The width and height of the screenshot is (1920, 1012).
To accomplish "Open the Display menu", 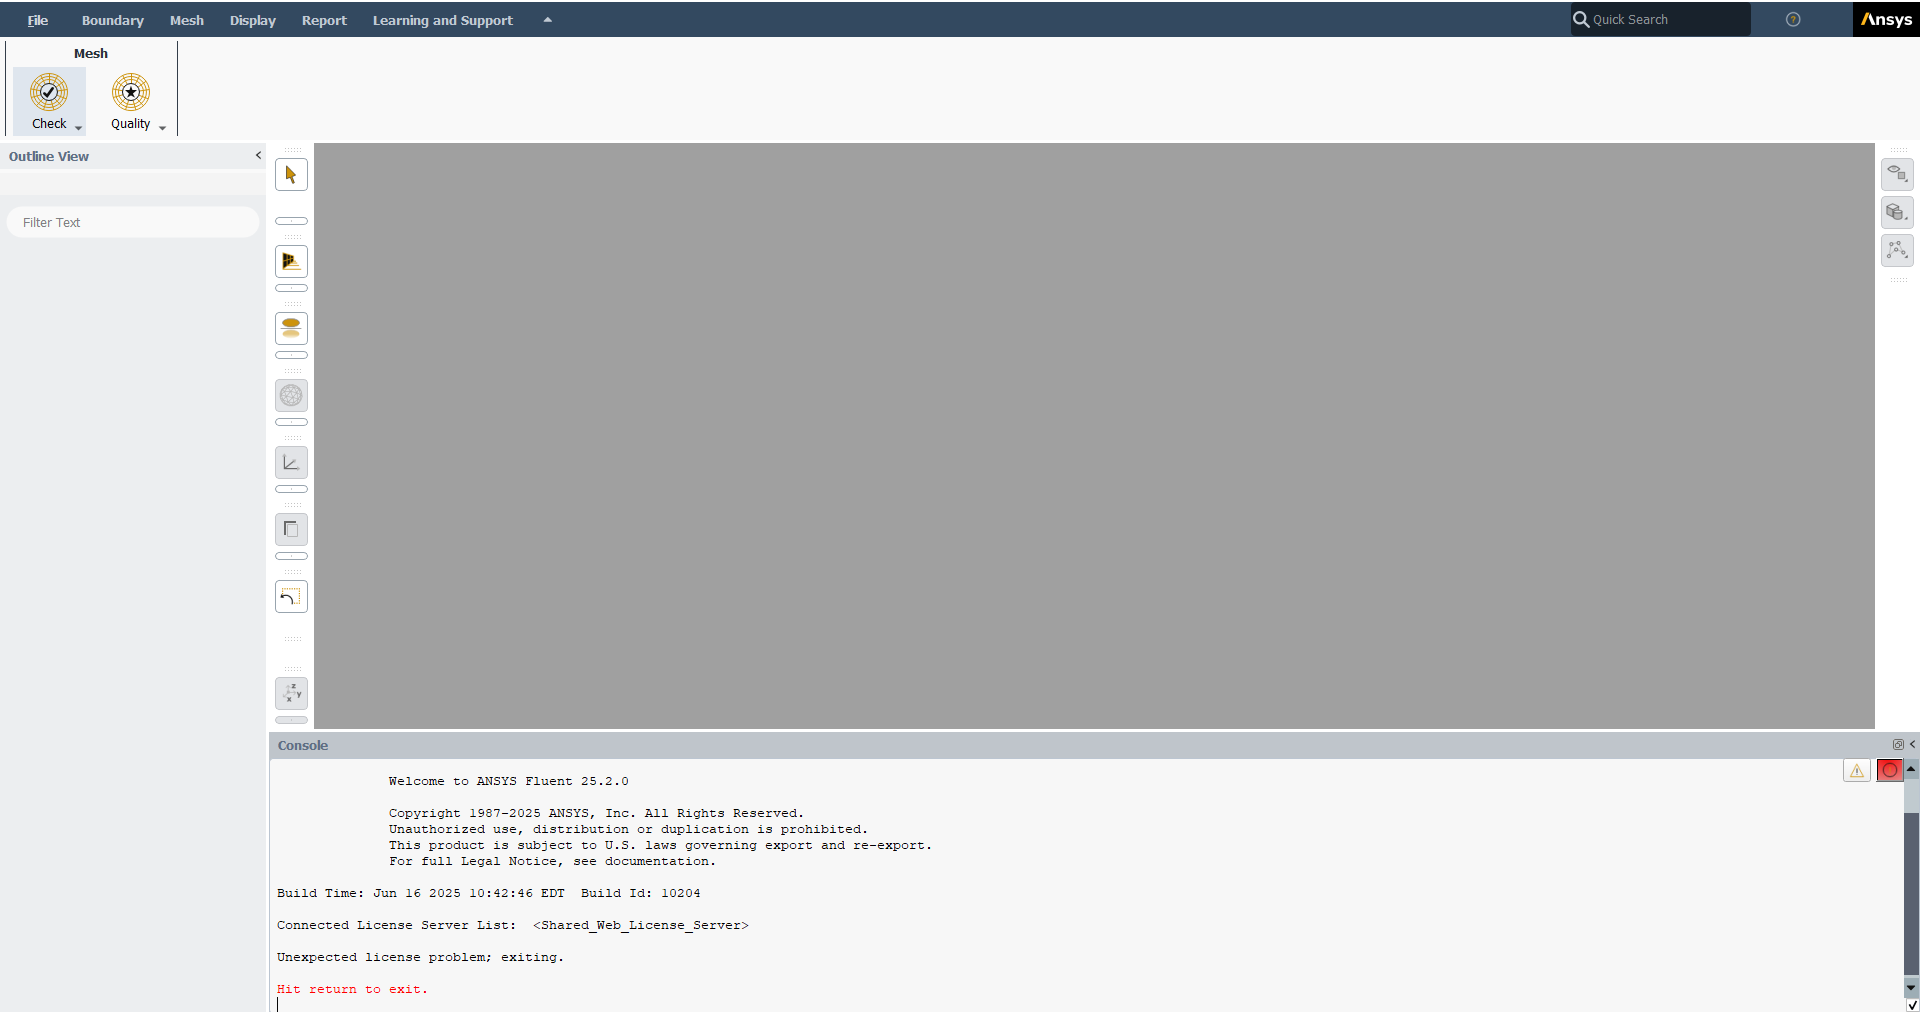I will (253, 20).
